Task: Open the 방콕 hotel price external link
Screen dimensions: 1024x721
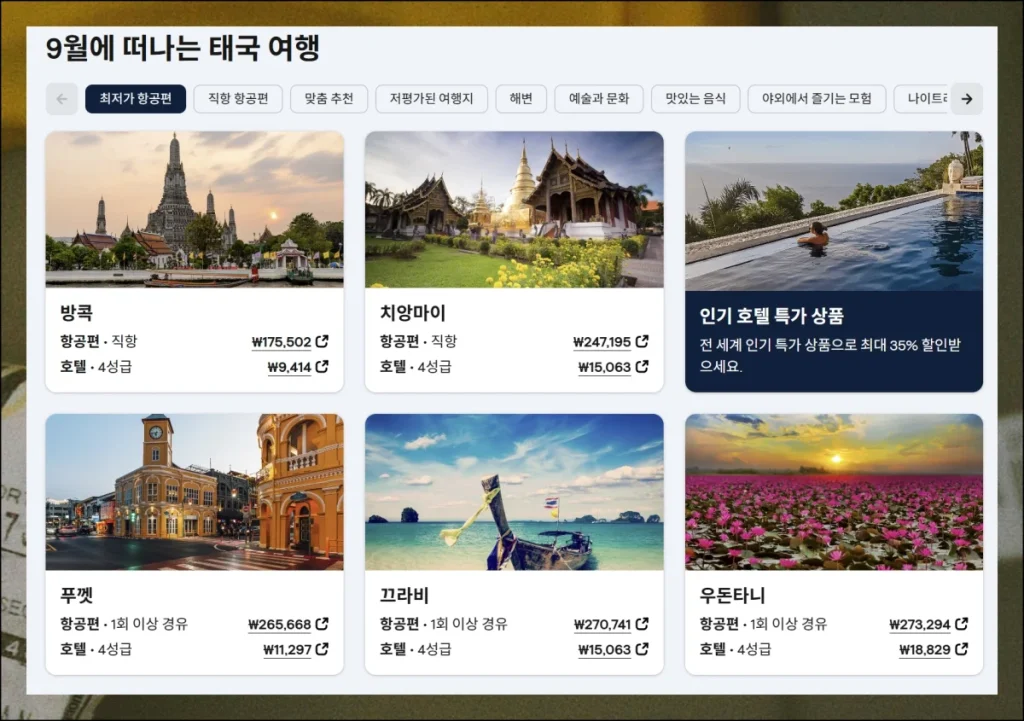Action: pos(299,368)
